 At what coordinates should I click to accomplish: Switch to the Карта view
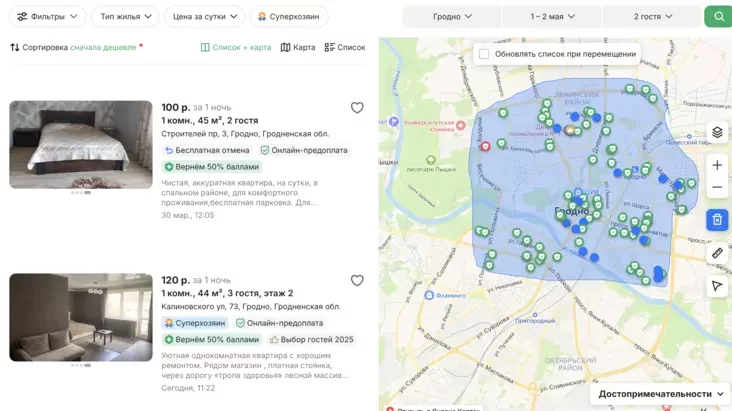click(298, 47)
